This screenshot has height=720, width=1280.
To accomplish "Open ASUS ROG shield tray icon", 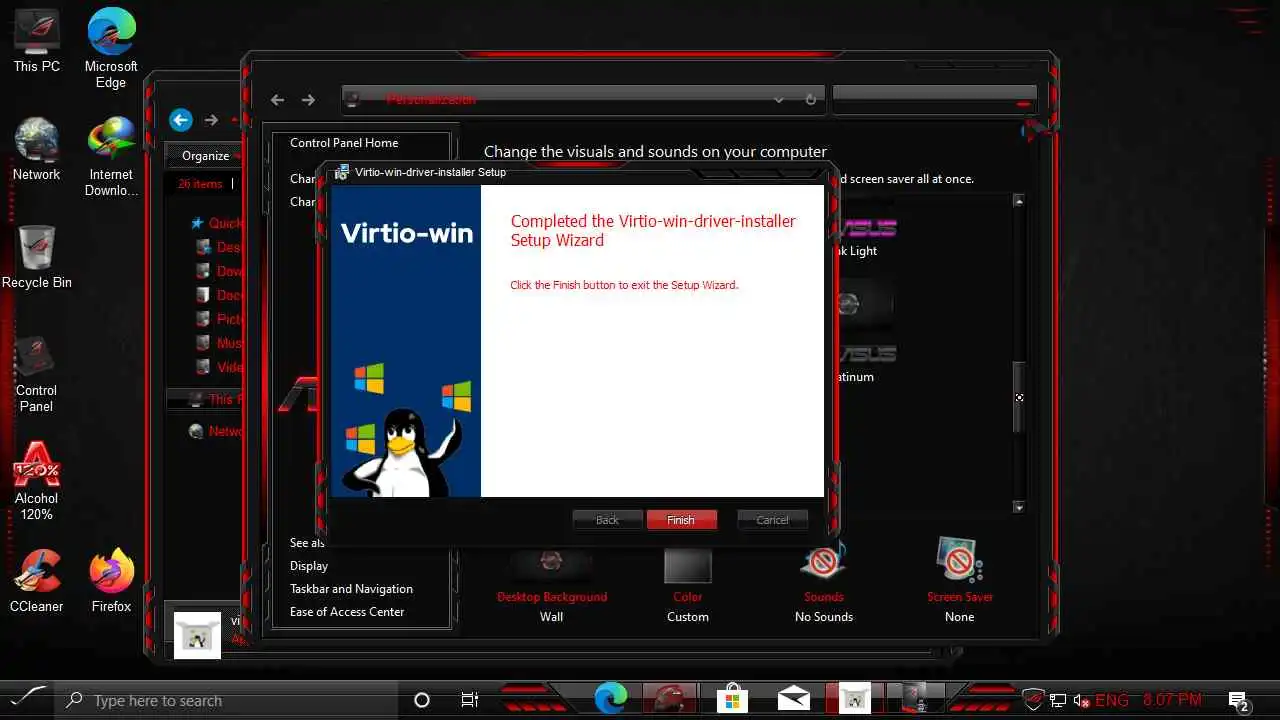I will tap(1034, 700).
